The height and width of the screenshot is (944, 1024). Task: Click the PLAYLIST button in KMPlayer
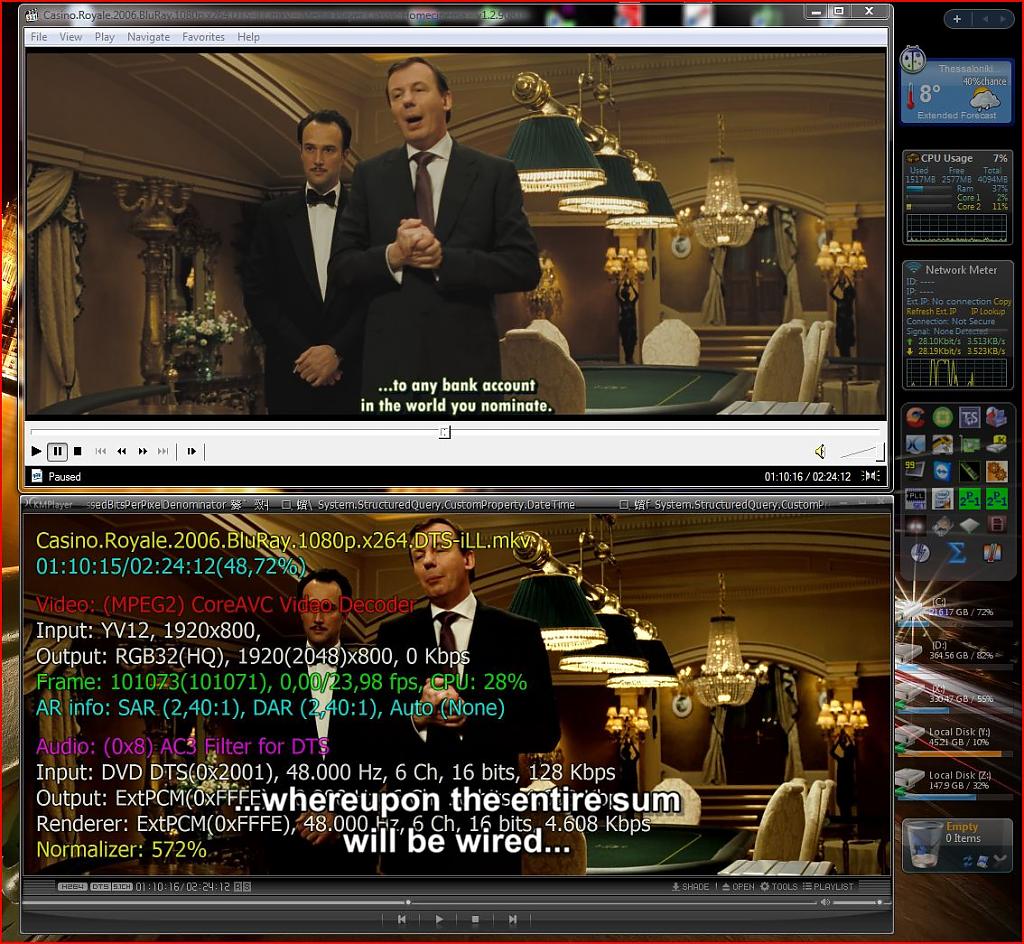828,887
